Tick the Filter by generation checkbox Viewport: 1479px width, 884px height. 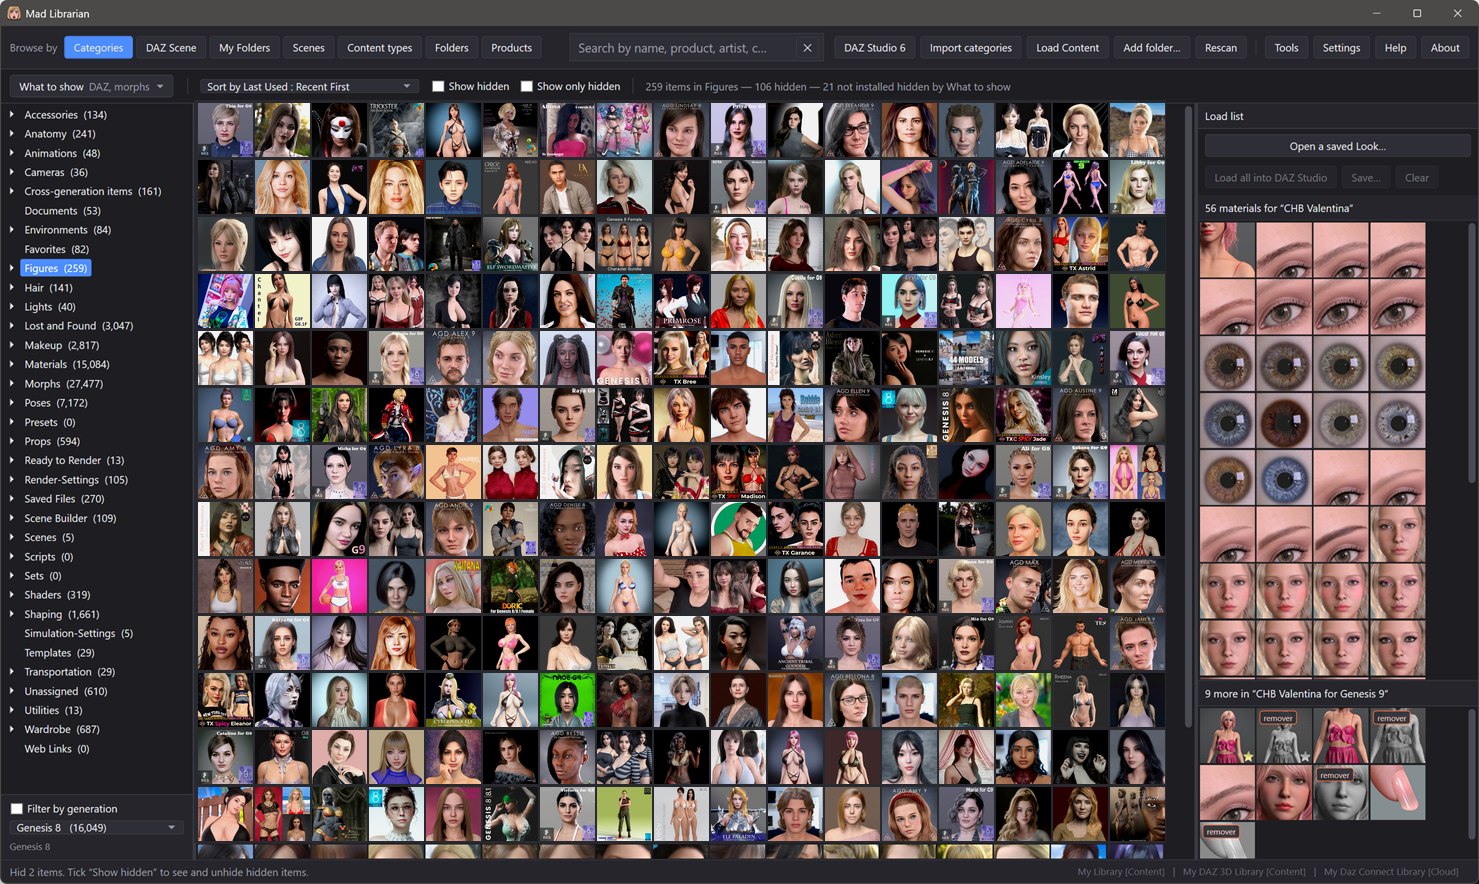click(x=16, y=809)
